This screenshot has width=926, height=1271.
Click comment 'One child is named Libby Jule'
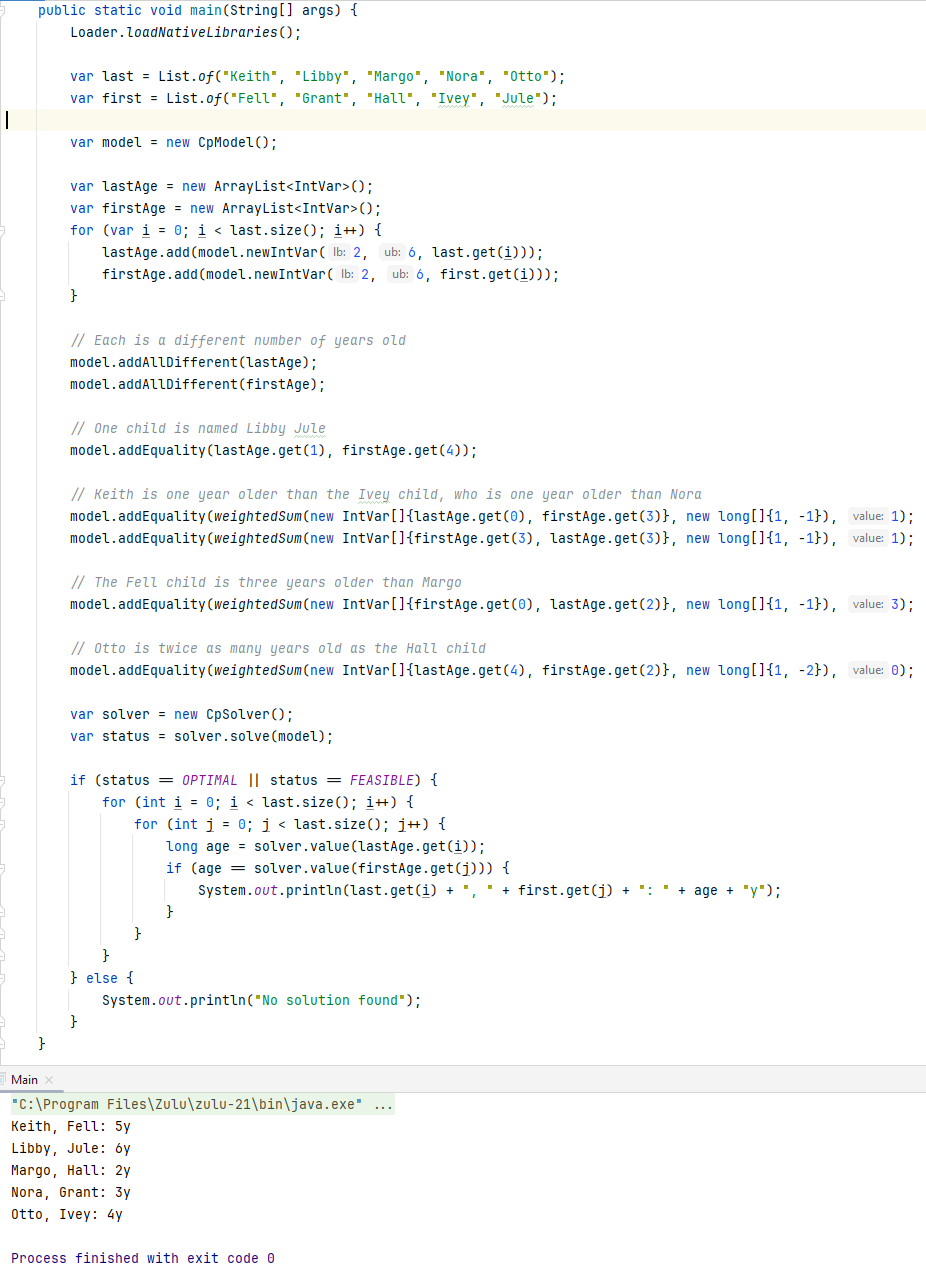tap(198, 428)
